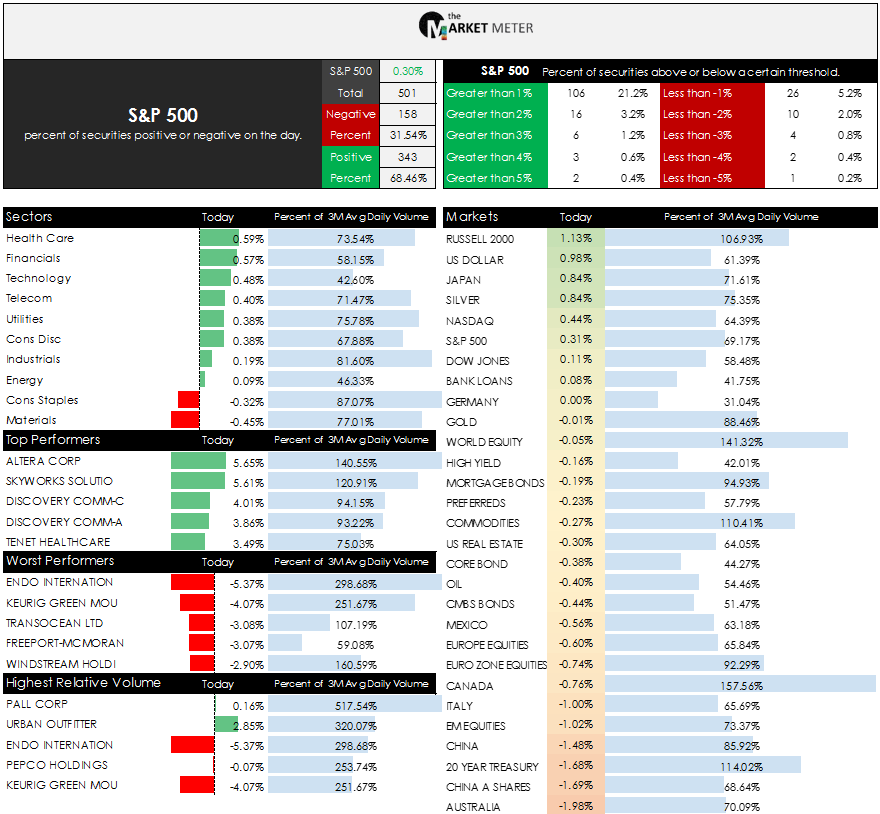The image size is (880, 814).
Task: Select Industrials volume 81.60%
Action: (355, 361)
